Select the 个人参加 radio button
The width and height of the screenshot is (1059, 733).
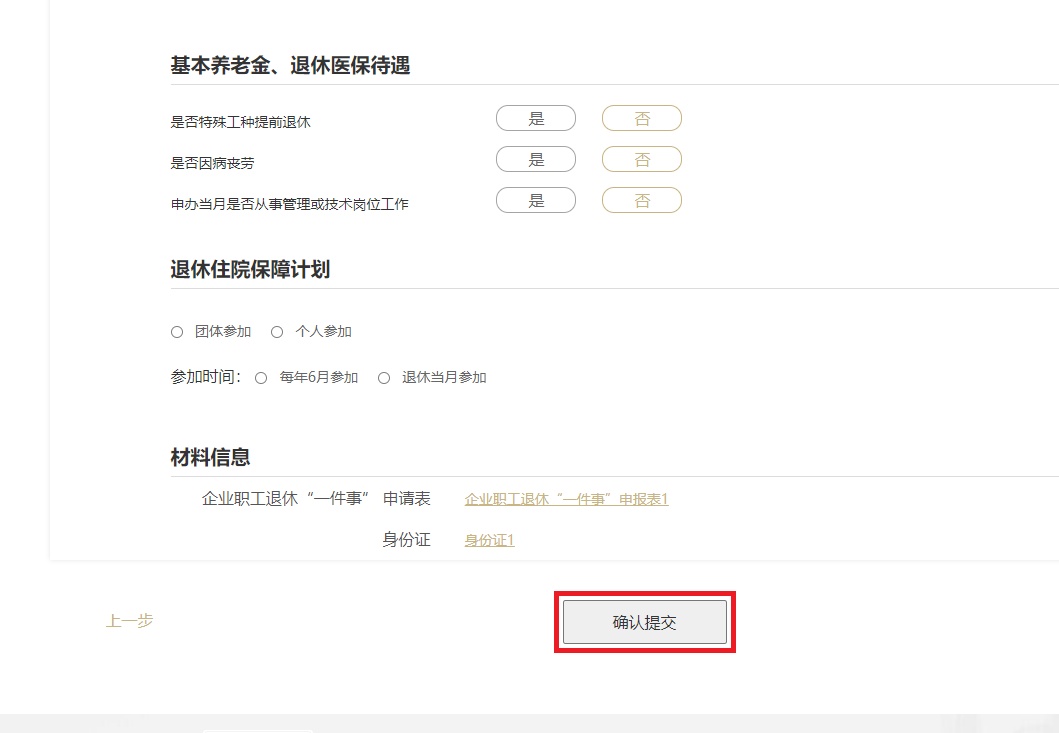point(278,332)
